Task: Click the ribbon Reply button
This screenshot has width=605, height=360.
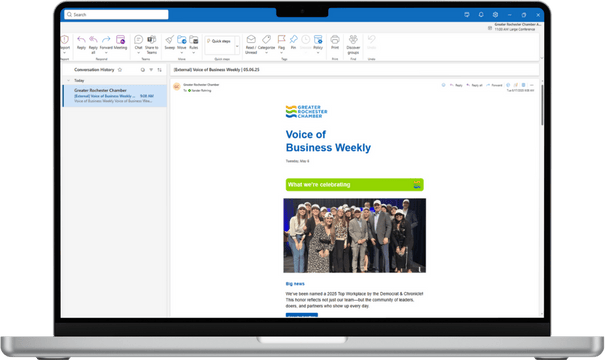Action: point(81,42)
